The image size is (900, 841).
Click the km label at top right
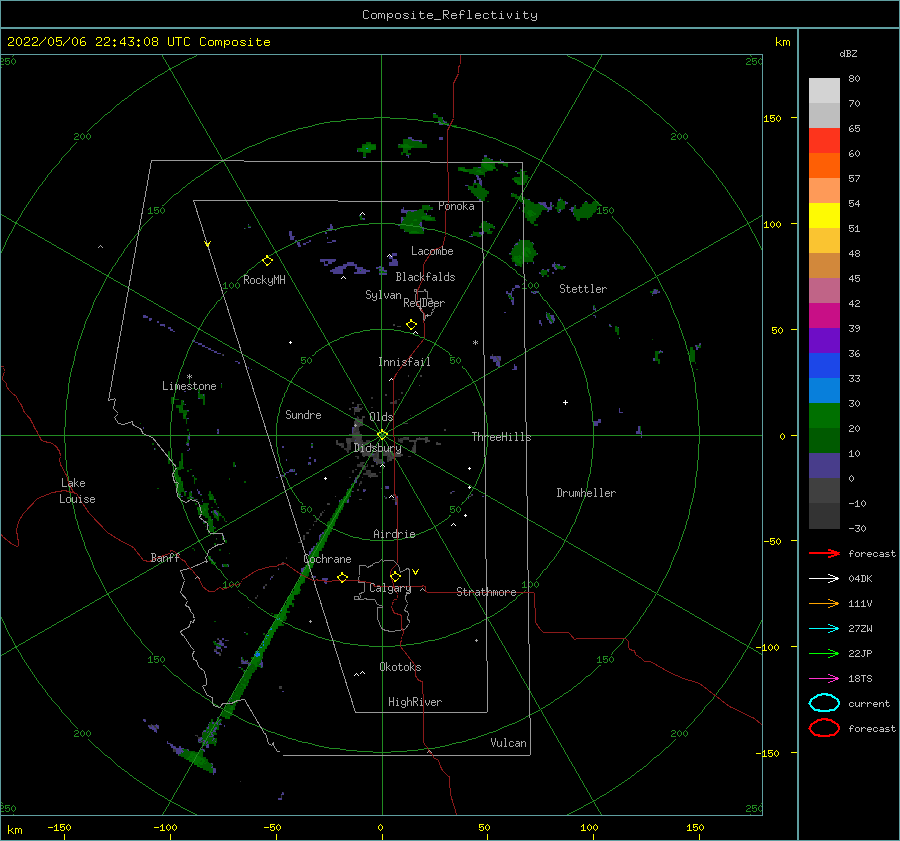tap(782, 42)
